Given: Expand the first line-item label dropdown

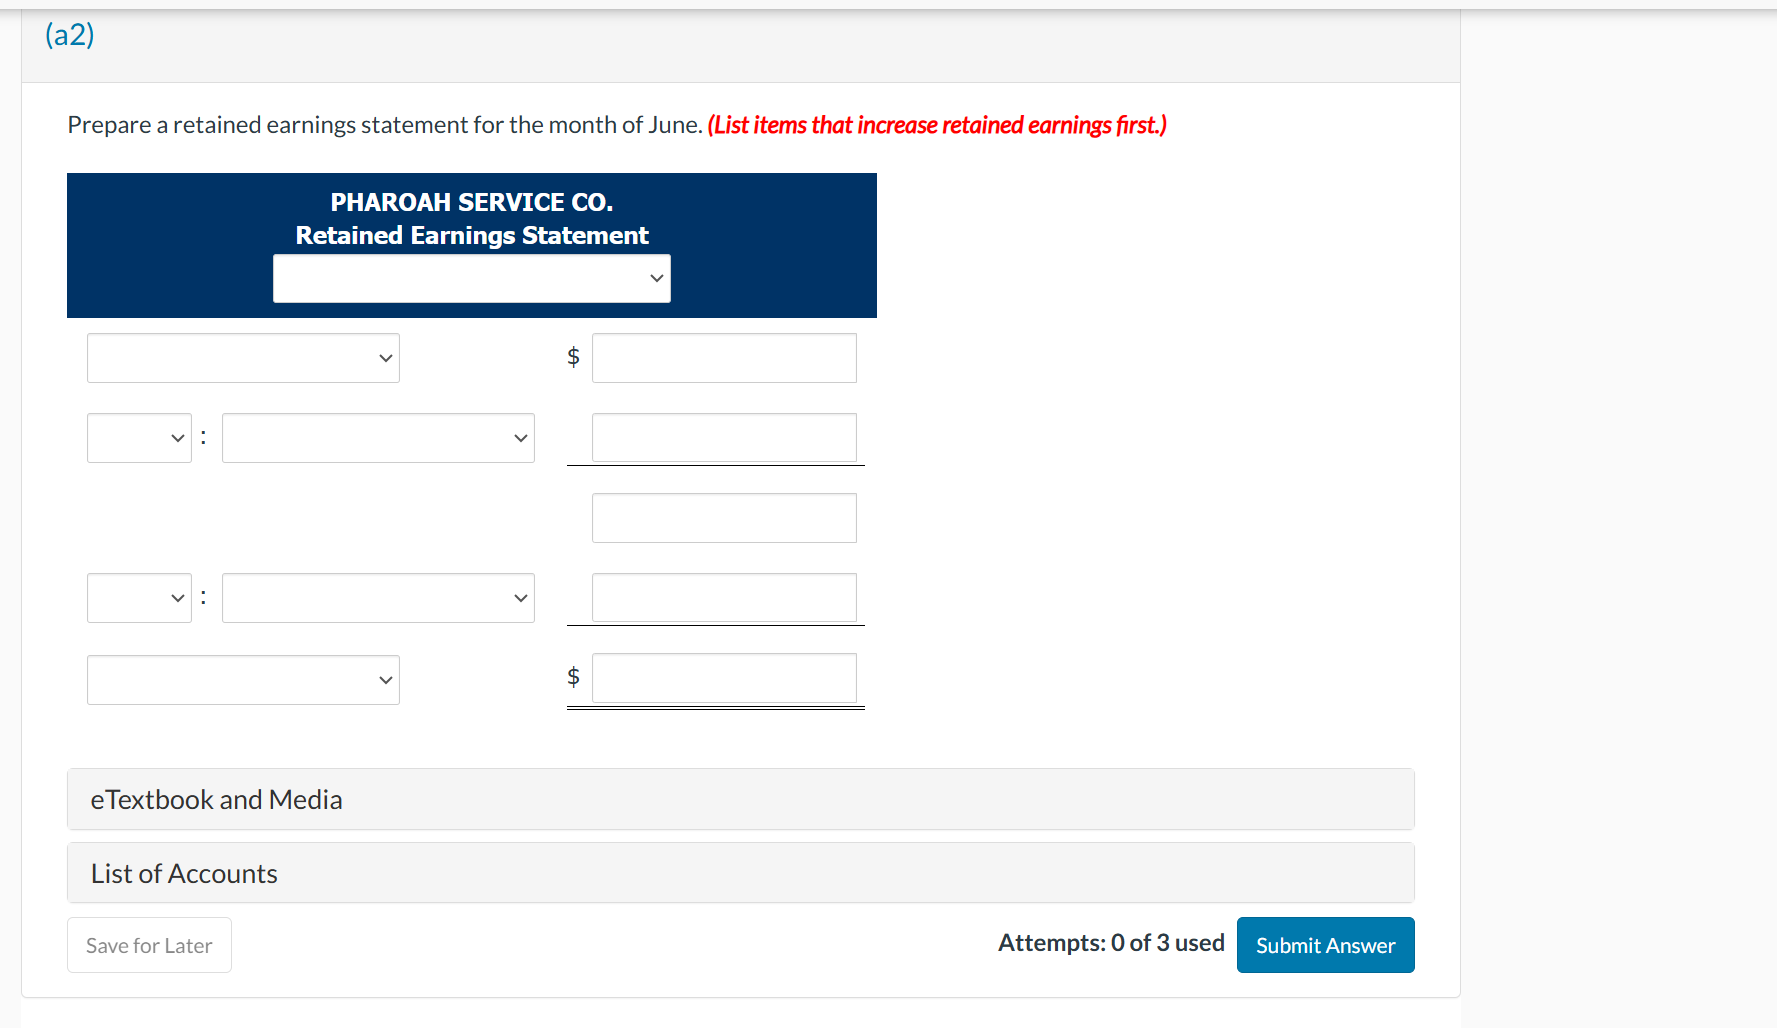Looking at the screenshot, I should click(x=242, y=357).
